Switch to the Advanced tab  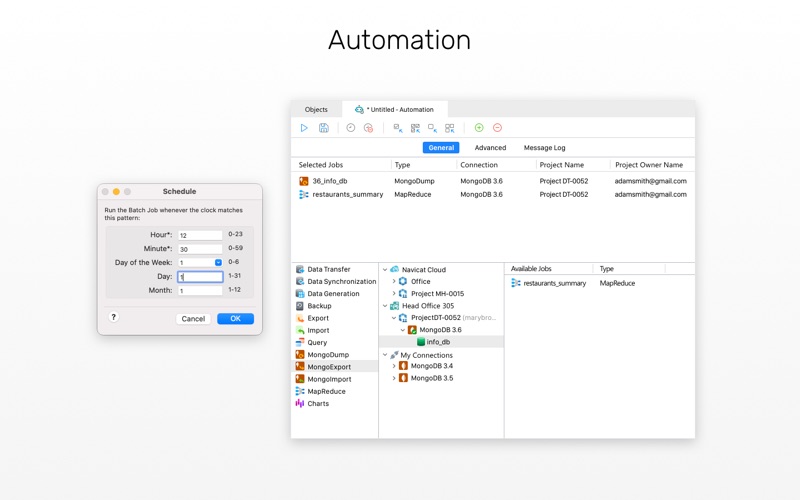coord(490,147)
